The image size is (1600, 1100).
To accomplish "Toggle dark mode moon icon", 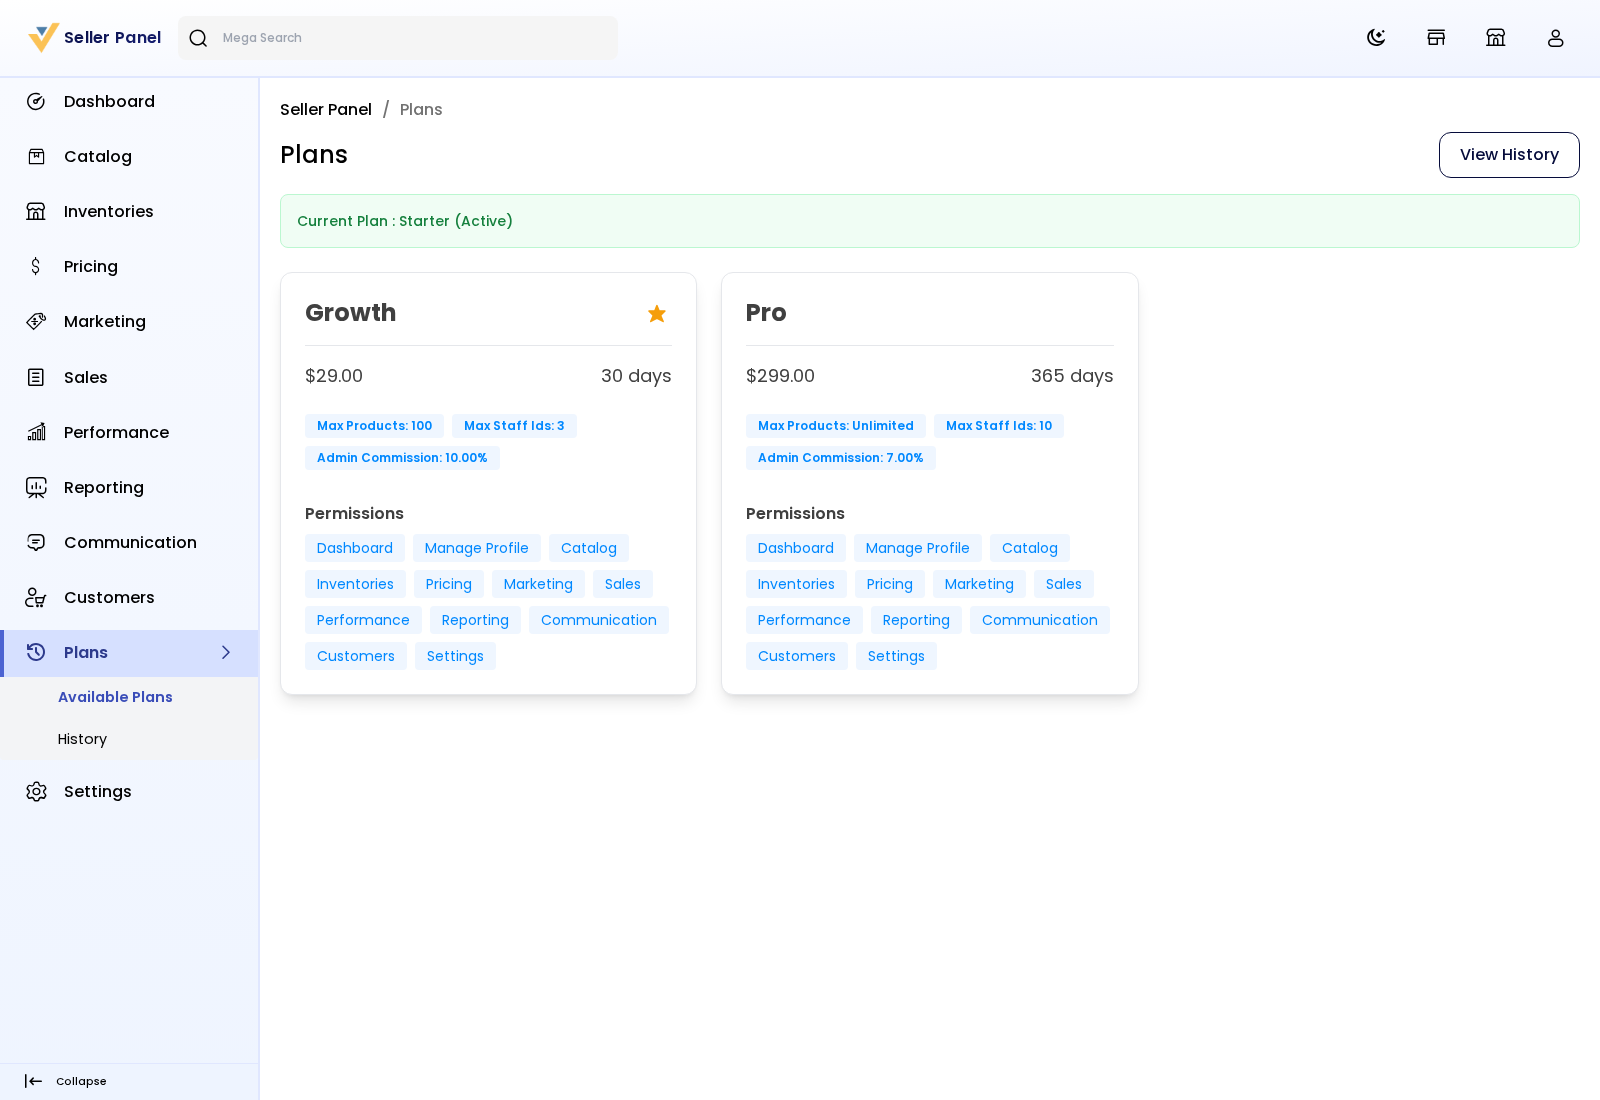I will coord(1376,38).
